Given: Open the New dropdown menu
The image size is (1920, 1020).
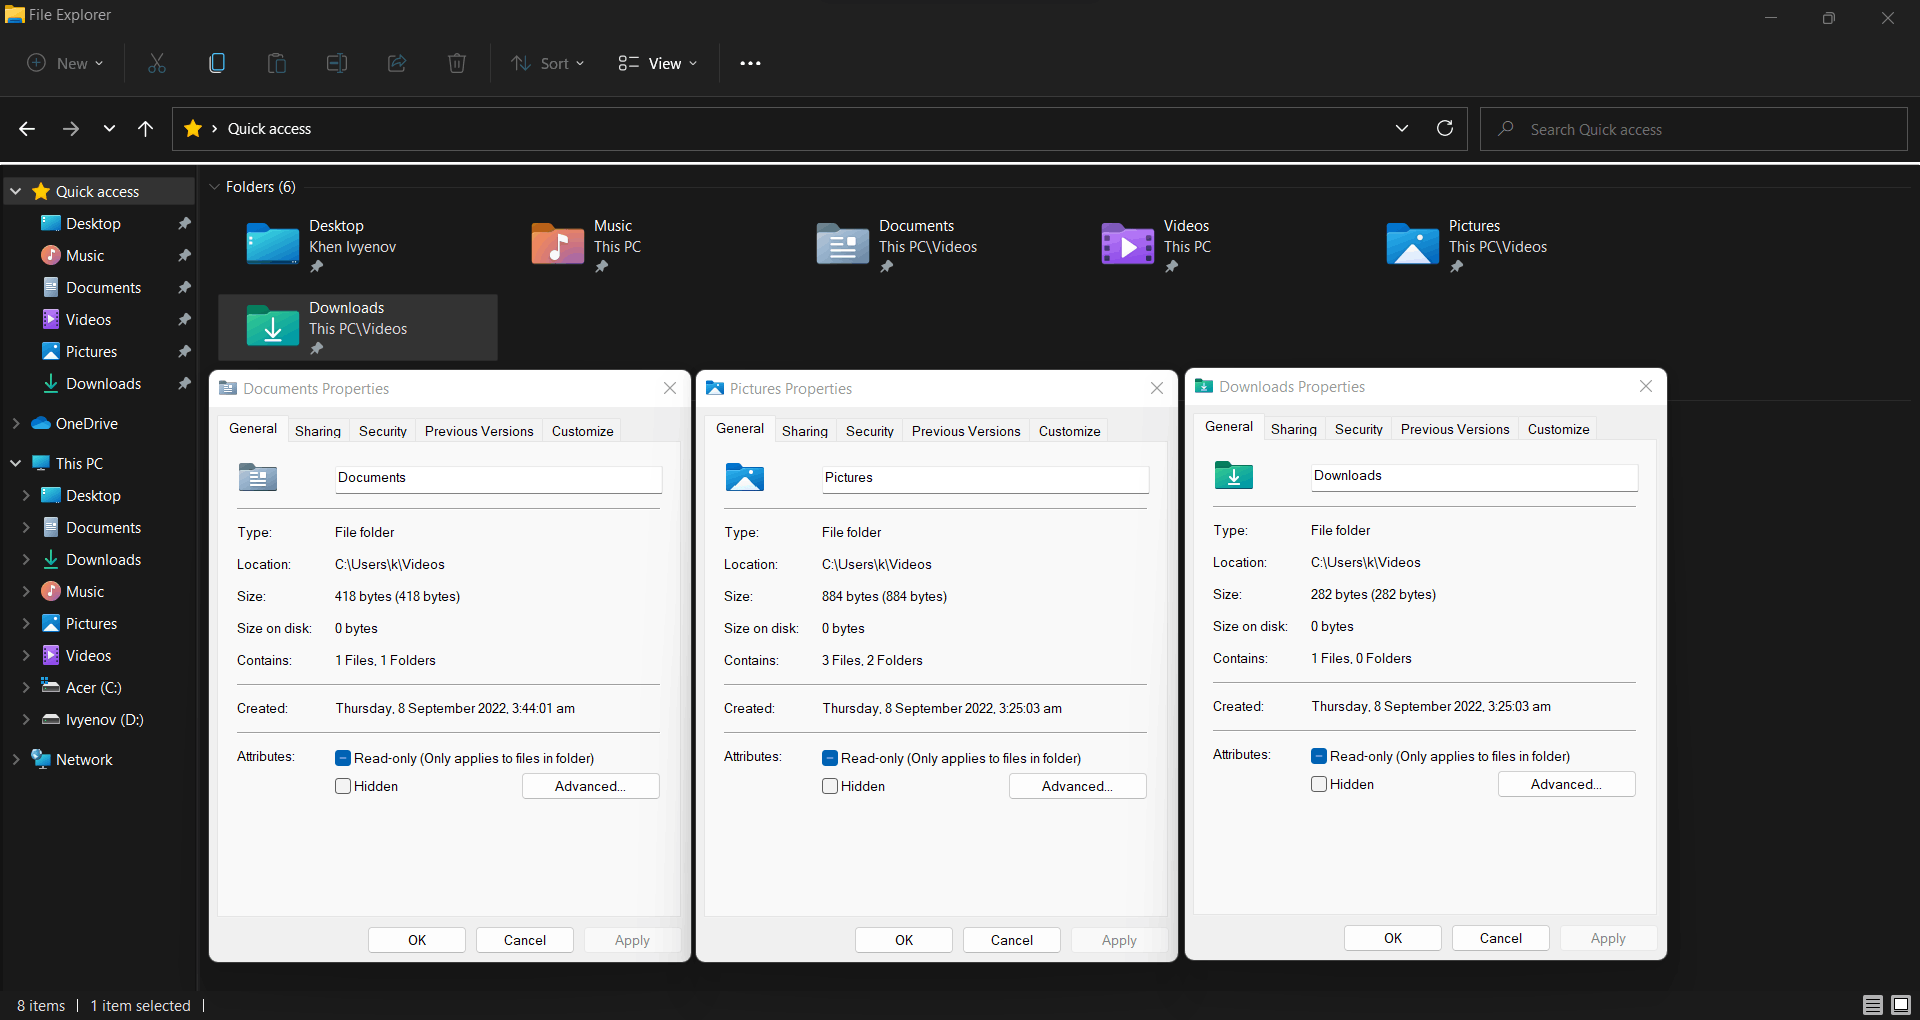Looking at the screenshot, I should click(65, 63).
